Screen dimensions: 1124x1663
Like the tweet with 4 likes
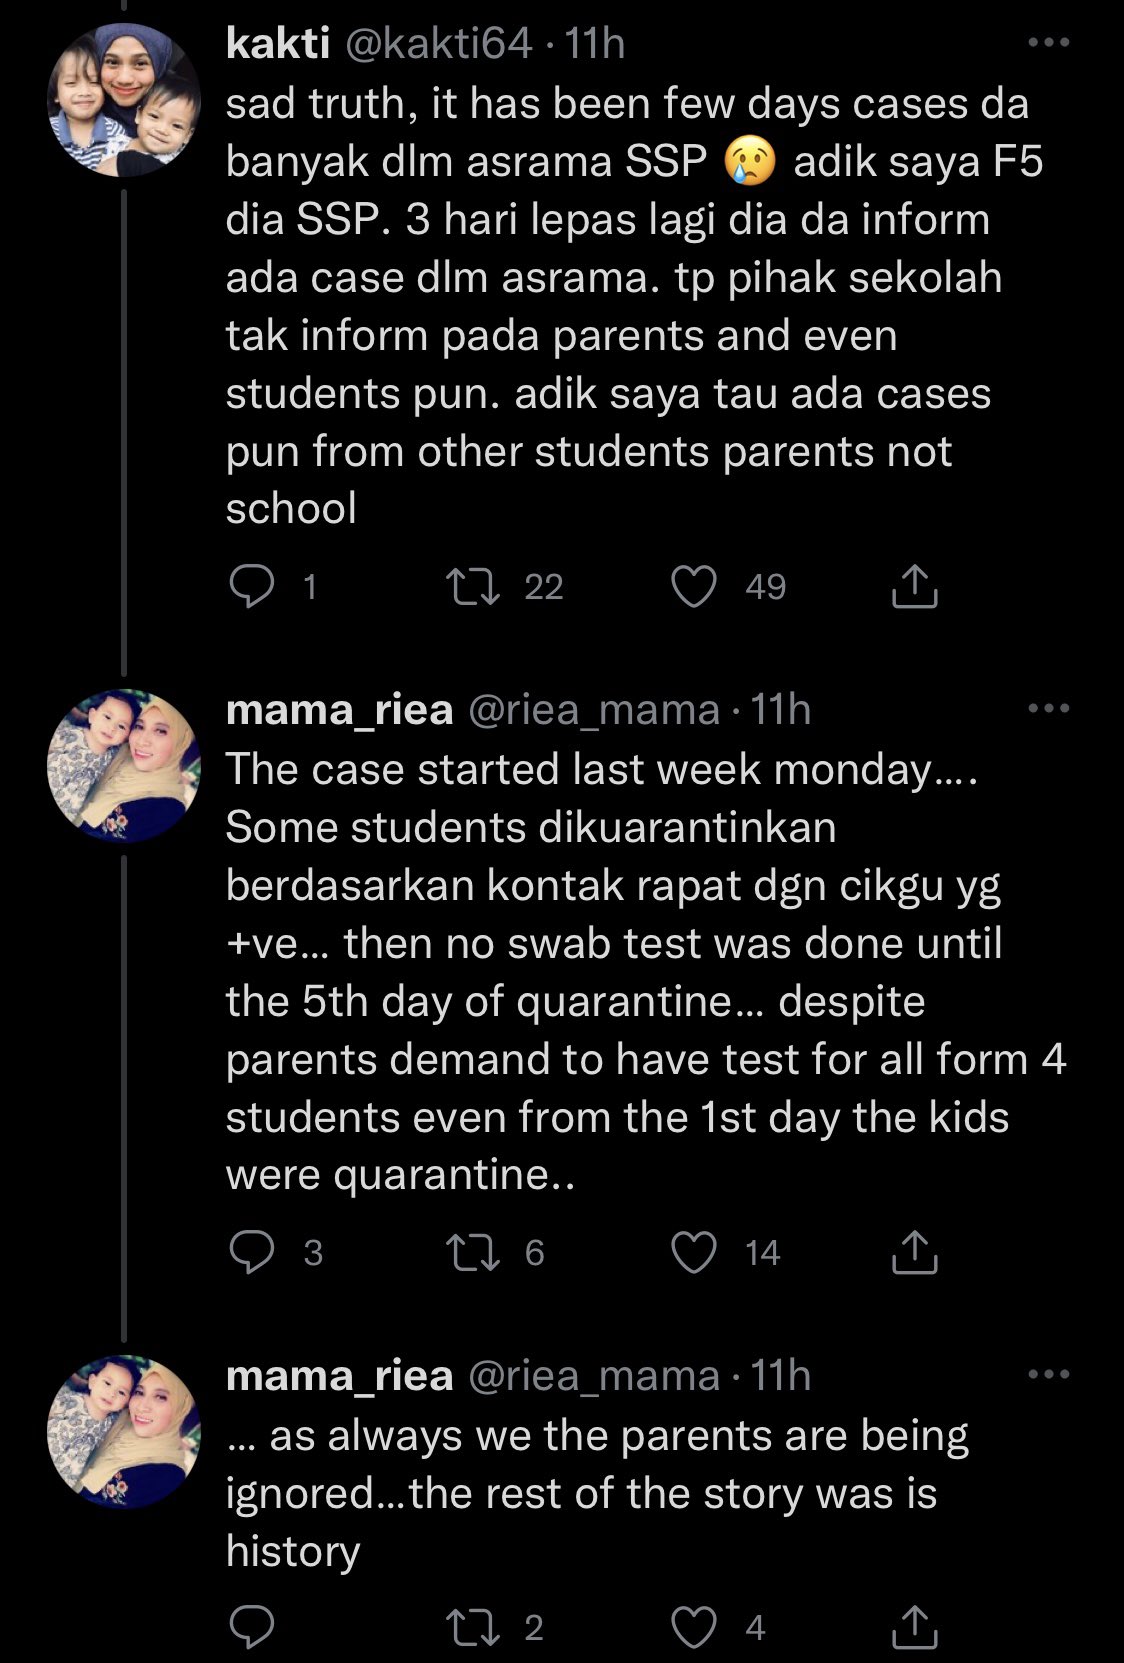[693, 1628]
